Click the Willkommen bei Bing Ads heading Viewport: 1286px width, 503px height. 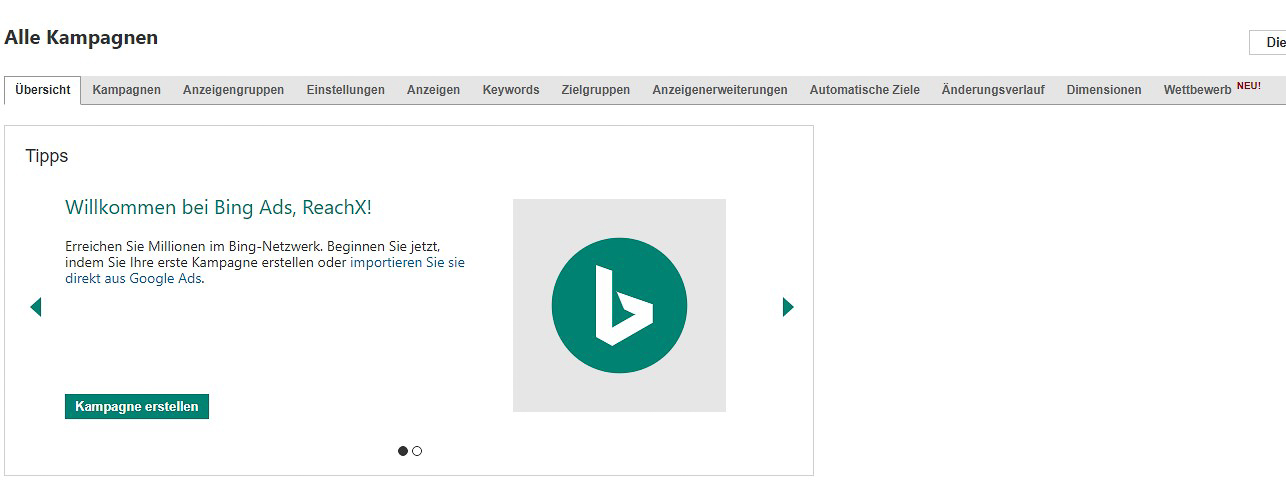pos(218,207)
